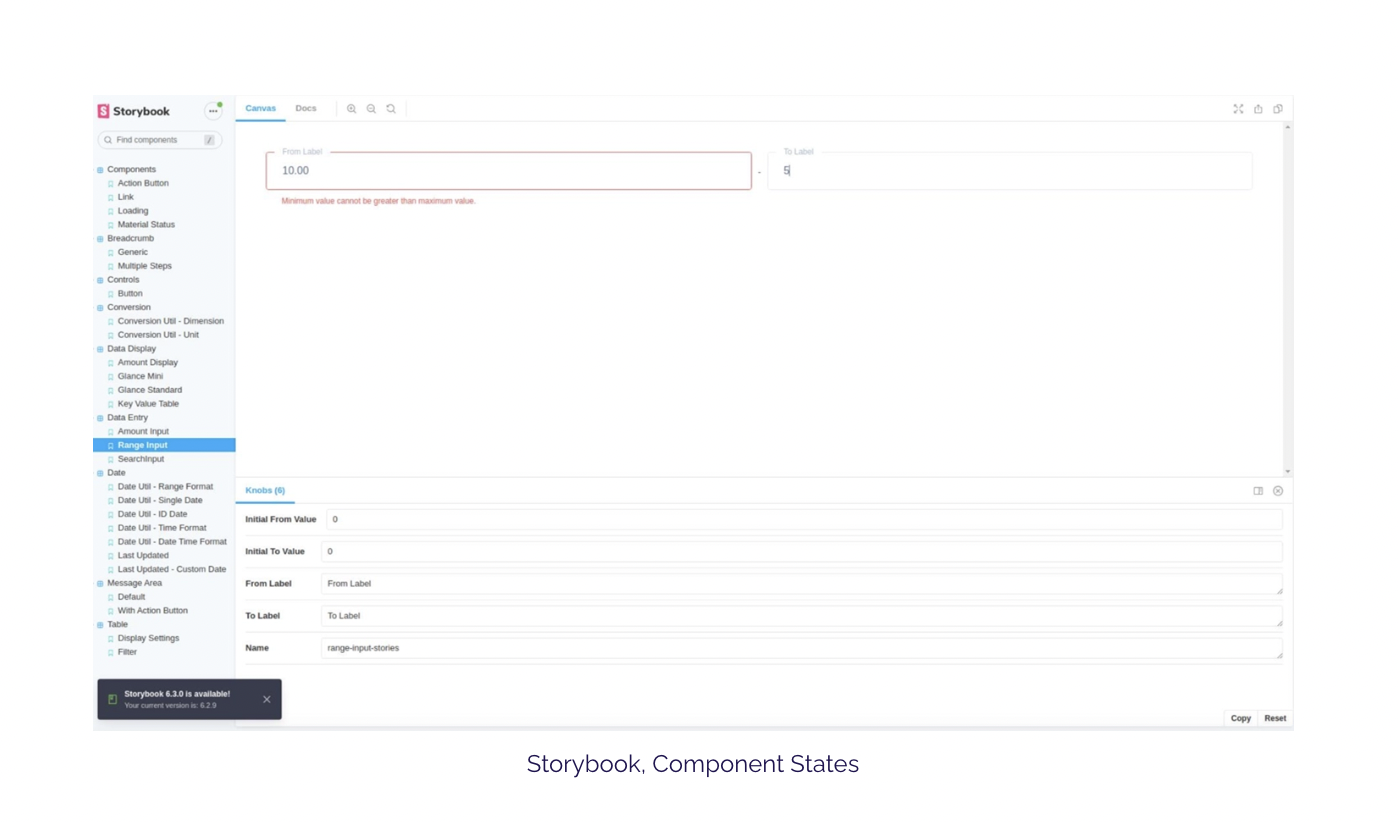Click the Copy button in knobs panel
Image resolution: width=1398 pixels, height=822 pixels.
point(1241,718)
